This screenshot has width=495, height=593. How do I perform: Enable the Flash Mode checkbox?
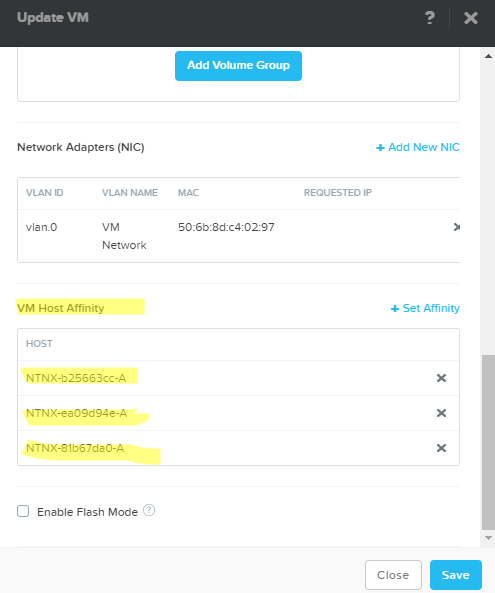coord(23,511)
